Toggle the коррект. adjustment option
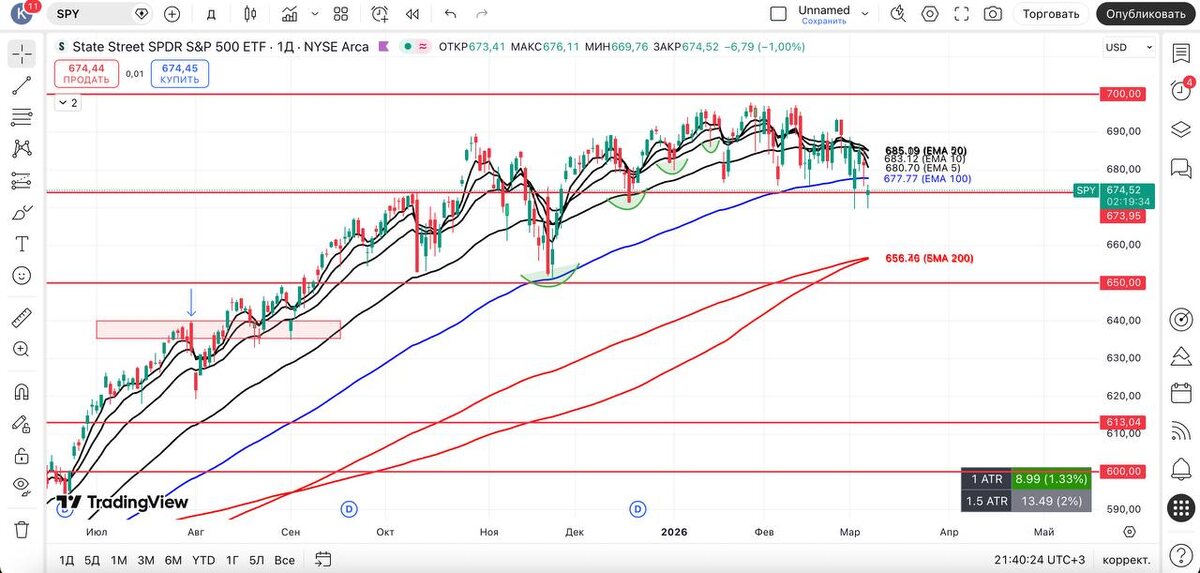This screenshot has width=1200, height=573. point(1127,559)
